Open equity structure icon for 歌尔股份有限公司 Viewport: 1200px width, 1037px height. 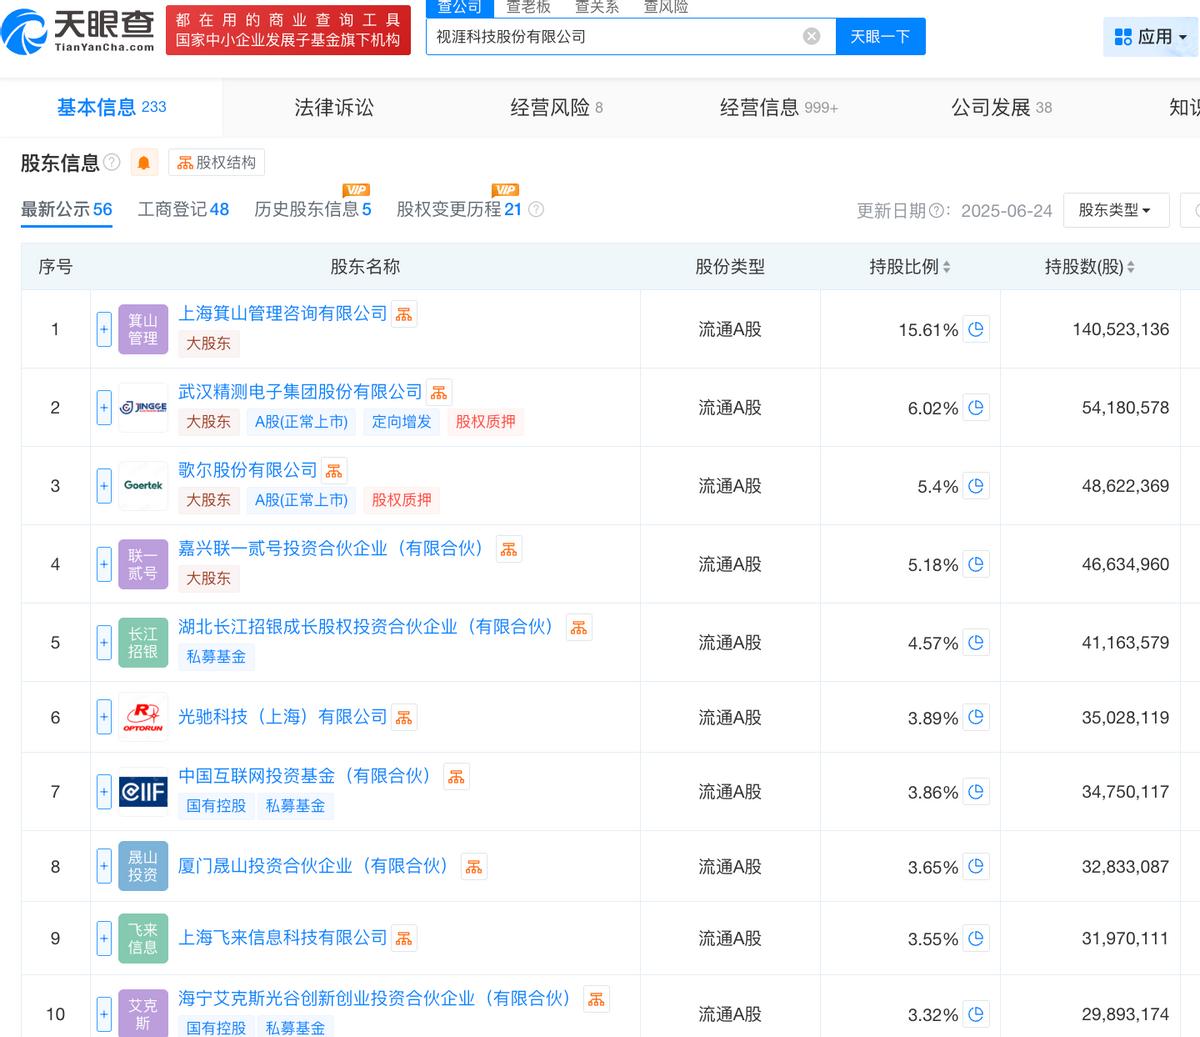pyautogui.click(x=334, y=471)
